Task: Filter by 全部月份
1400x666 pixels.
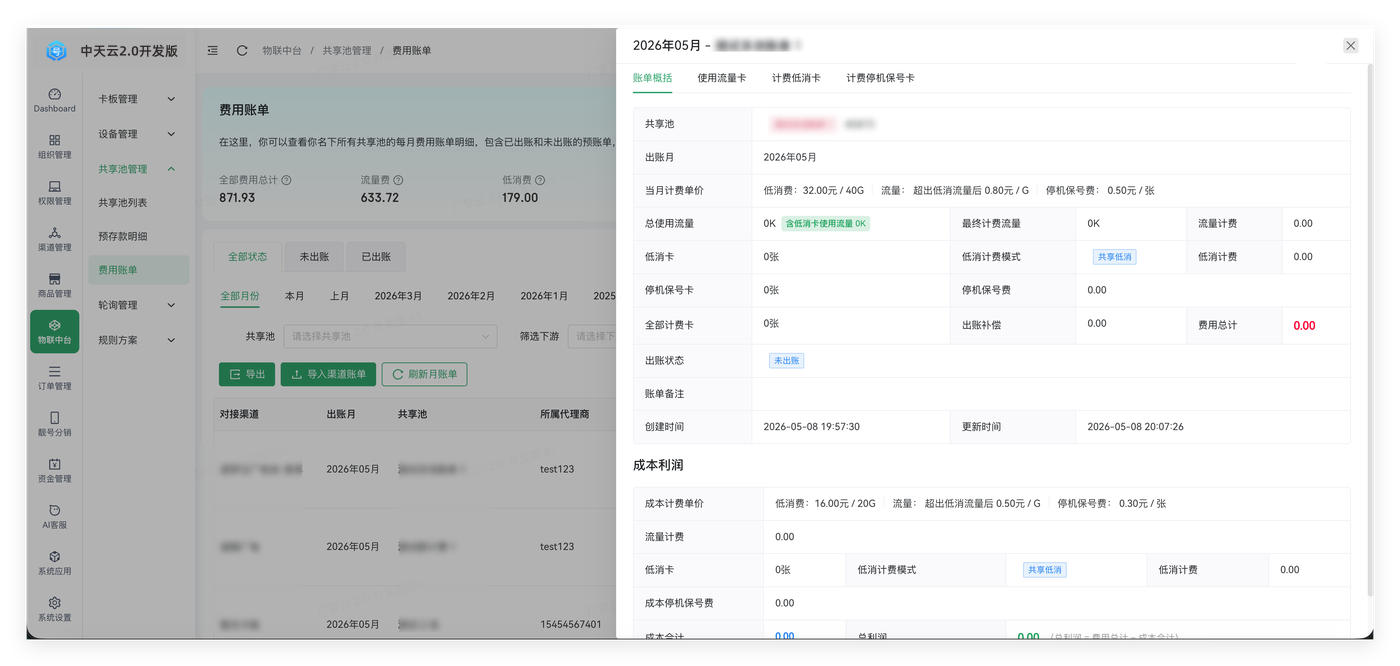Action: [x=239, y=296]
